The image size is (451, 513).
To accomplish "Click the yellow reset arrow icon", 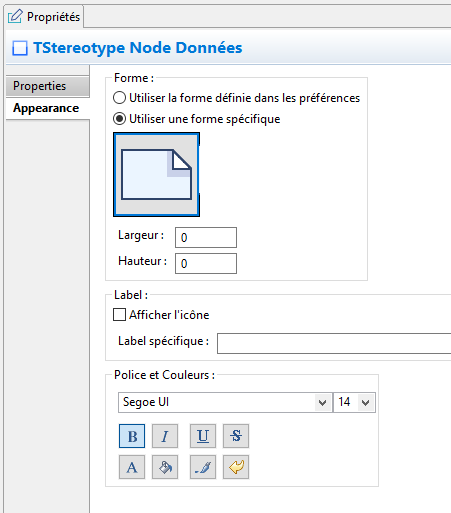I will click(x=236, y=467).
